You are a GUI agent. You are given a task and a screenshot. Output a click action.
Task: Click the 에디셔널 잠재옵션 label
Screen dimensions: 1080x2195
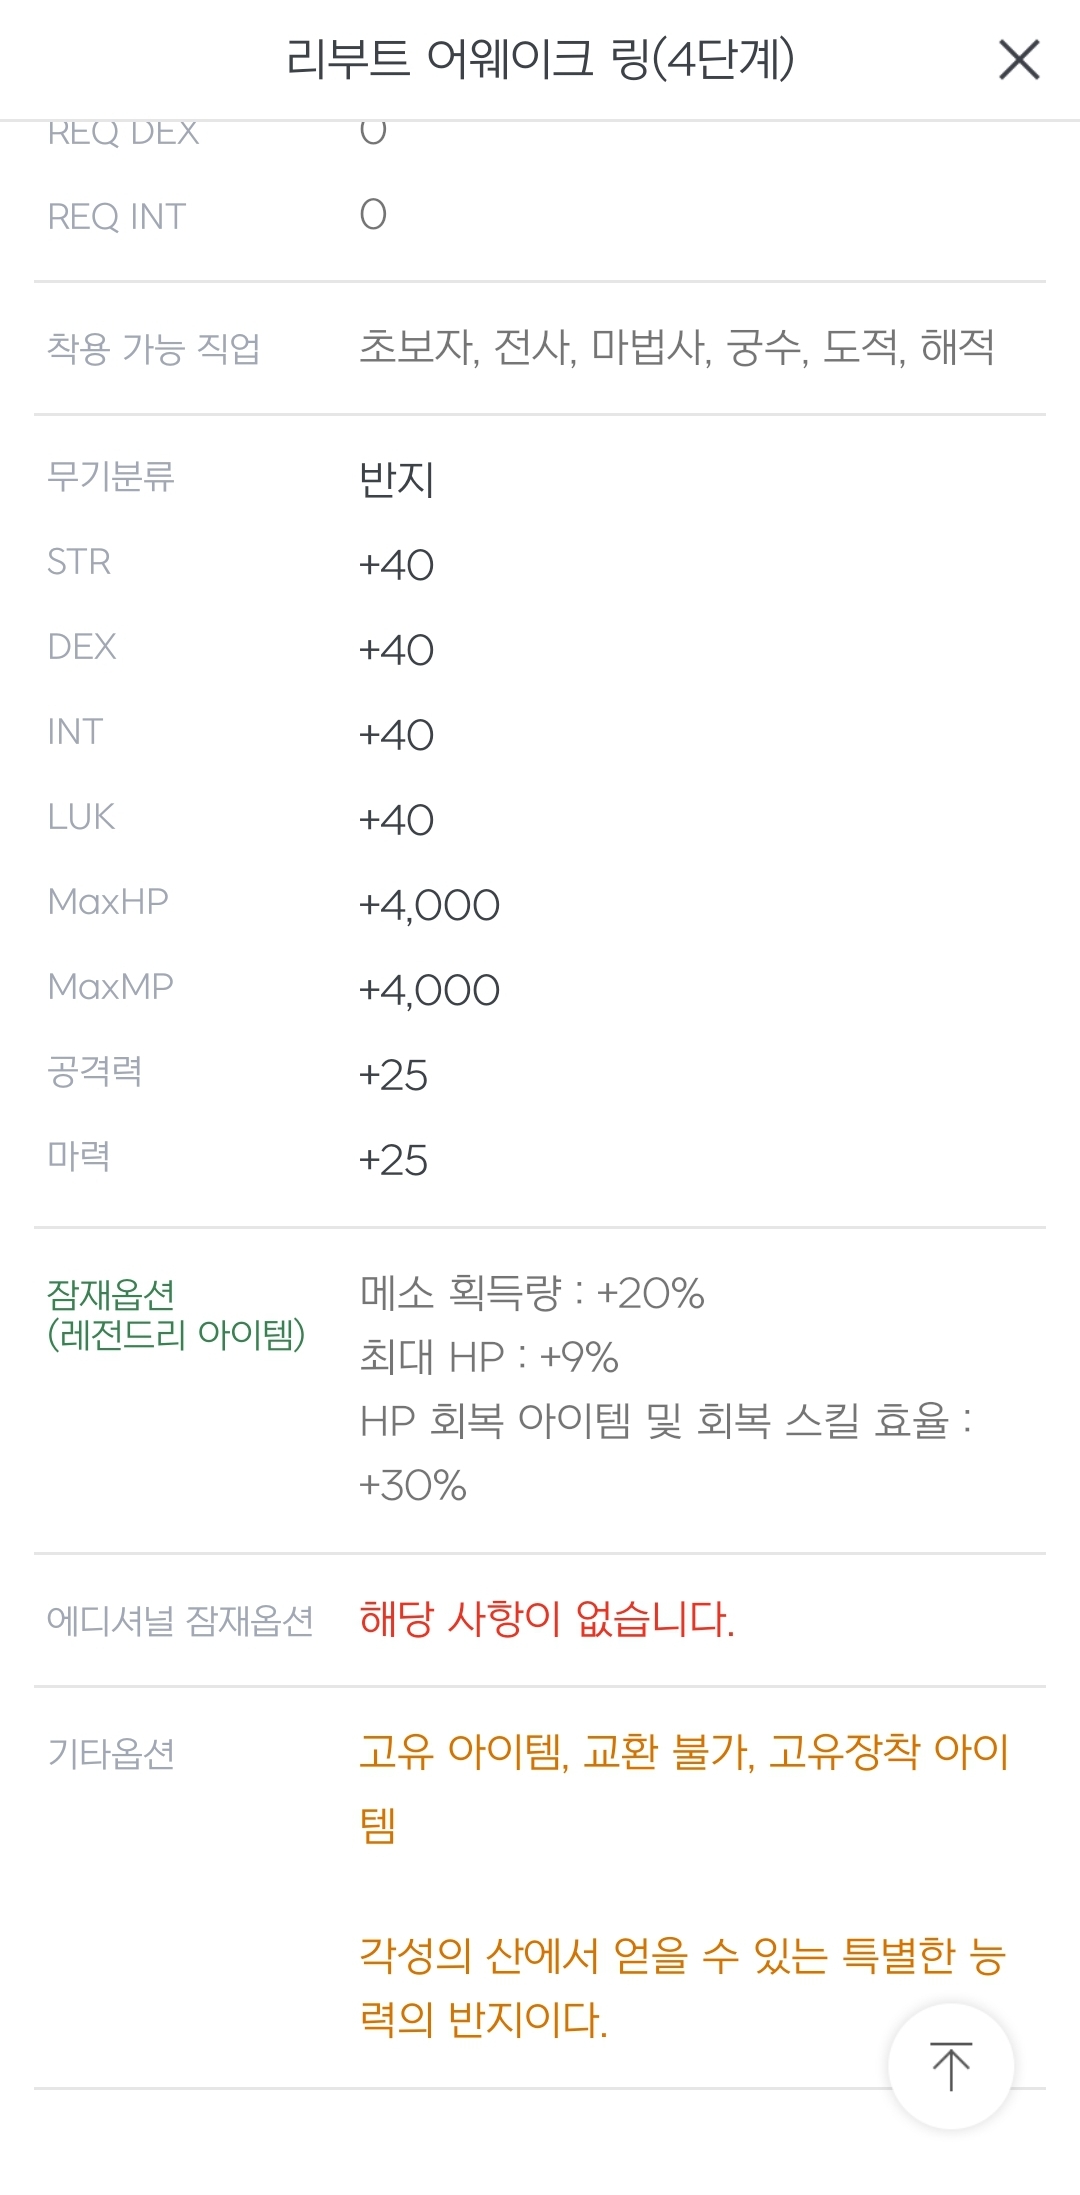pyautogui.click(x=180, y=1620)
